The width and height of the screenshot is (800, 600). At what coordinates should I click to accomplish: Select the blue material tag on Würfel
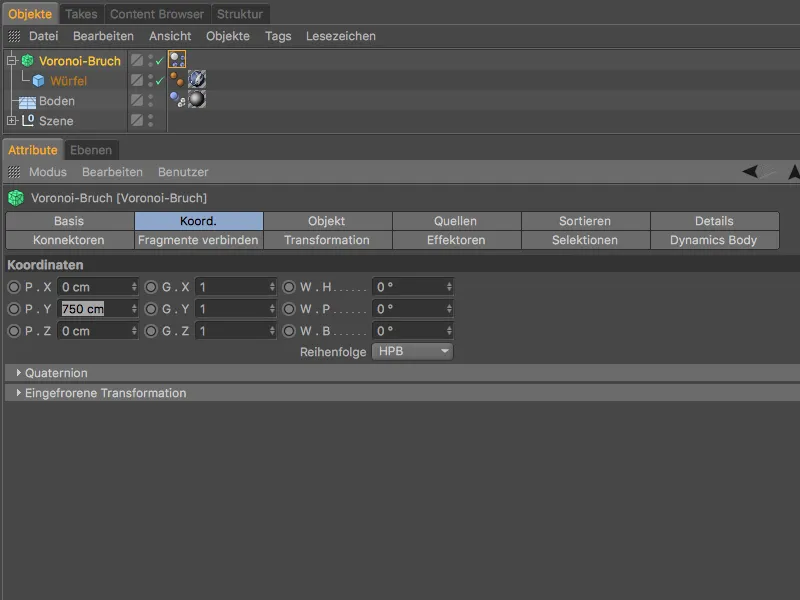click(197, 79)
